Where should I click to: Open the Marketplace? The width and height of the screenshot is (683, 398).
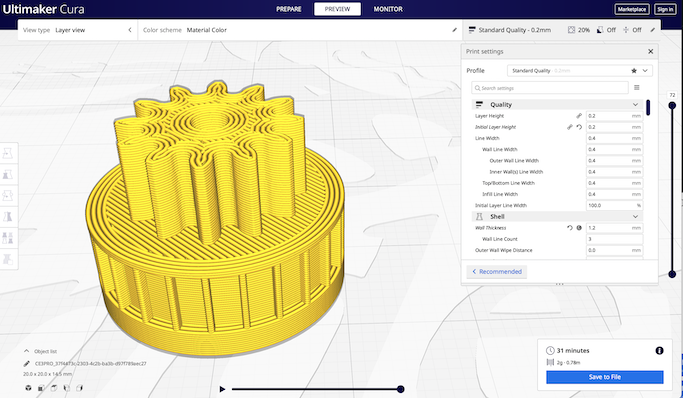point(632,9)
